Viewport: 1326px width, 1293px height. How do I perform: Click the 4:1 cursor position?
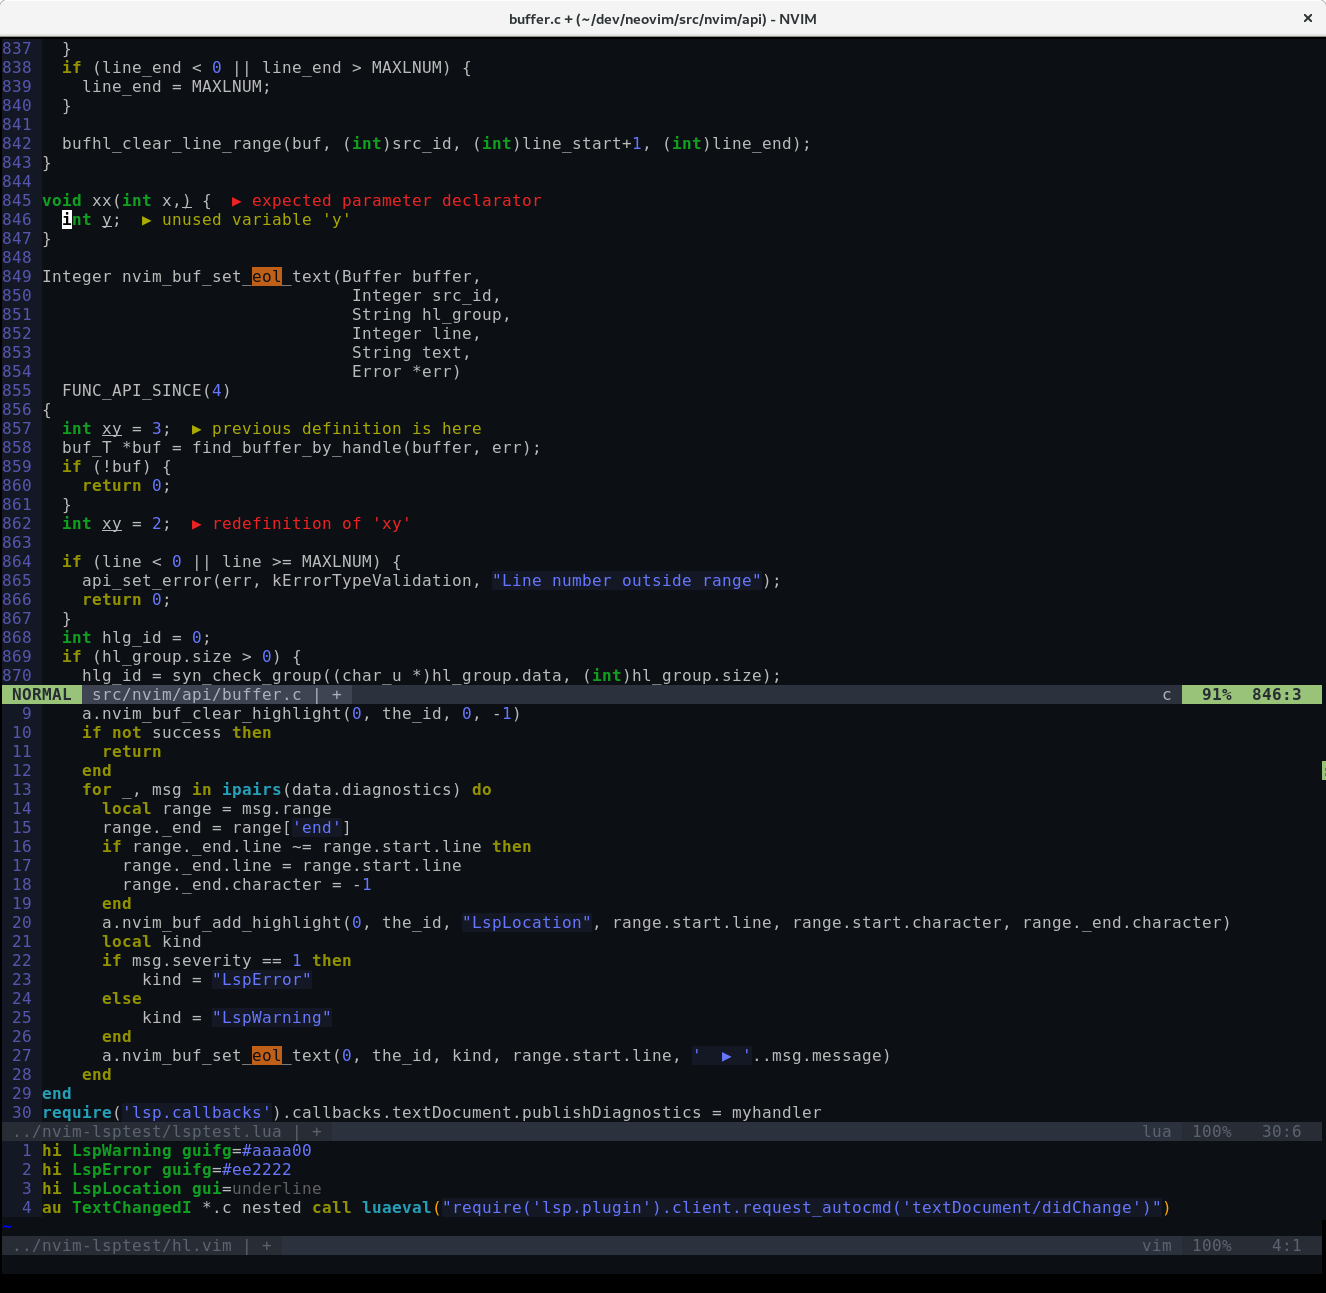point(1287,1246)
